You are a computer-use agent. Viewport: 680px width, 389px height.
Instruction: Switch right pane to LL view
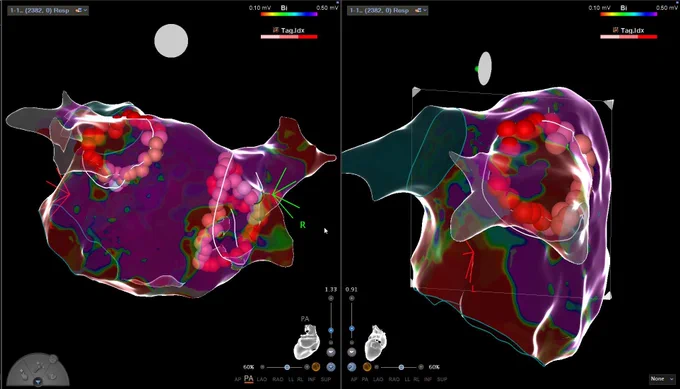tap(407, 379)
